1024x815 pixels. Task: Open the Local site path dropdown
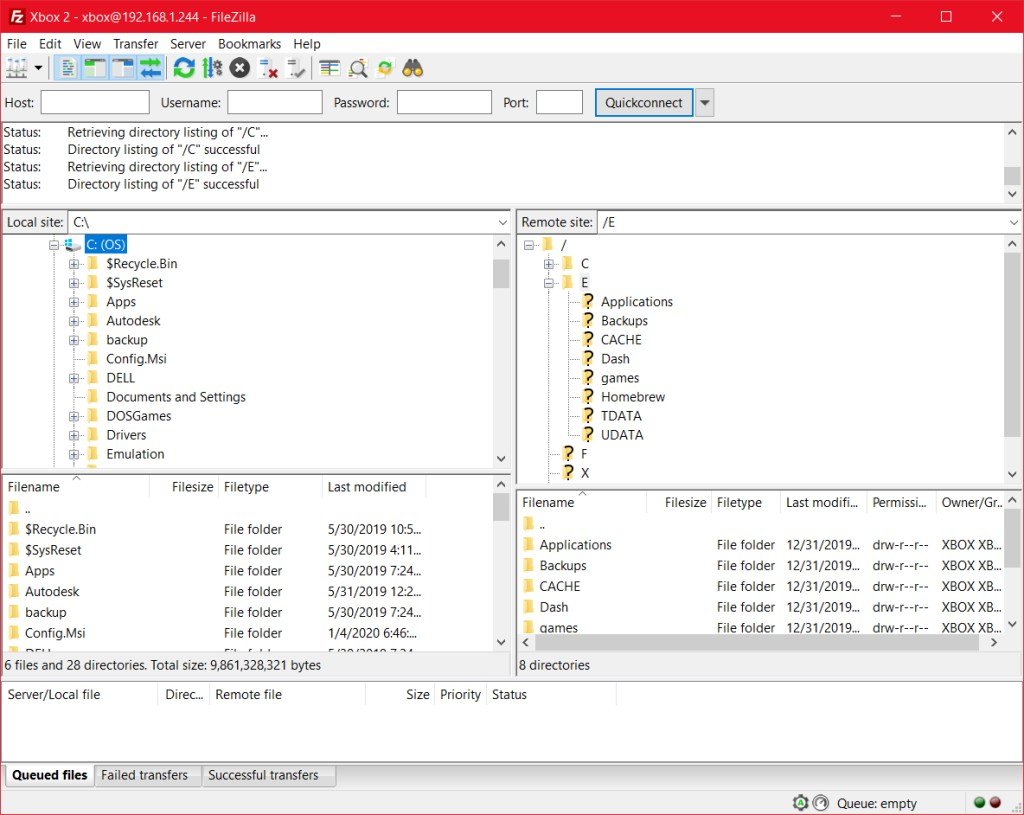point(502,223)
